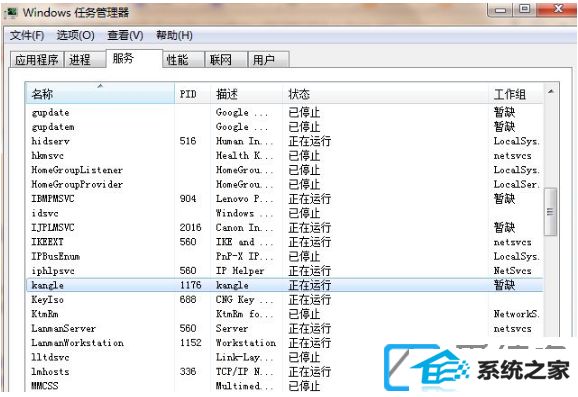This screenshot has width=578, height=397.
Task: Switch to the 用户 tab
Action: (x=269, y=60)
